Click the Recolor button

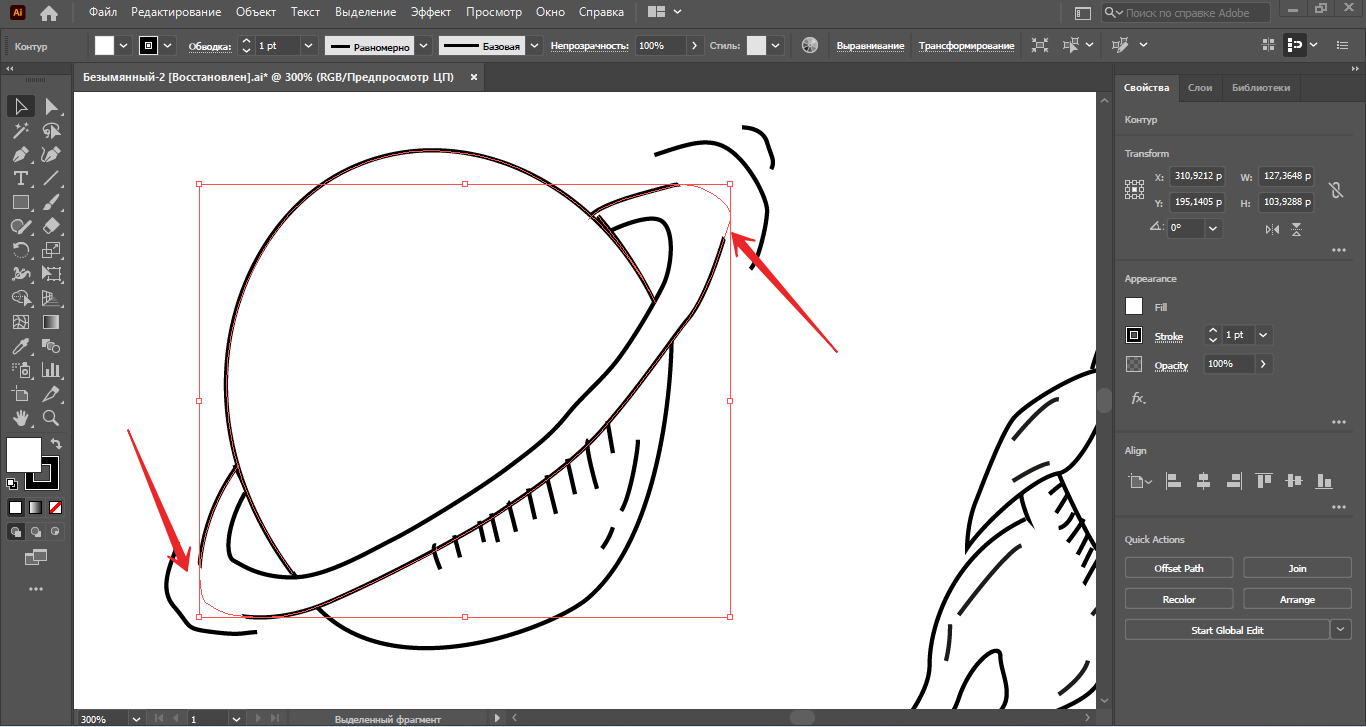coord(1179,599)
